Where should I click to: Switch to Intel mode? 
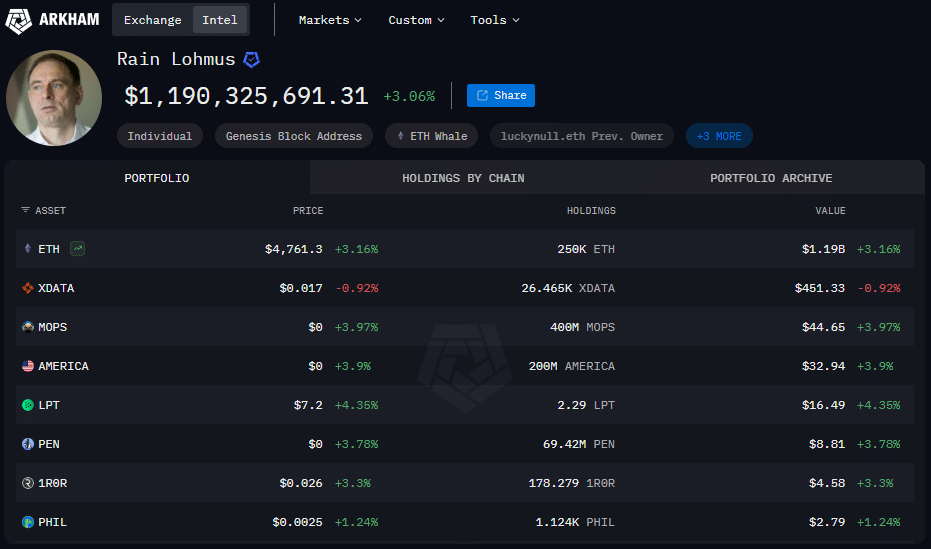tap(220, 20)
